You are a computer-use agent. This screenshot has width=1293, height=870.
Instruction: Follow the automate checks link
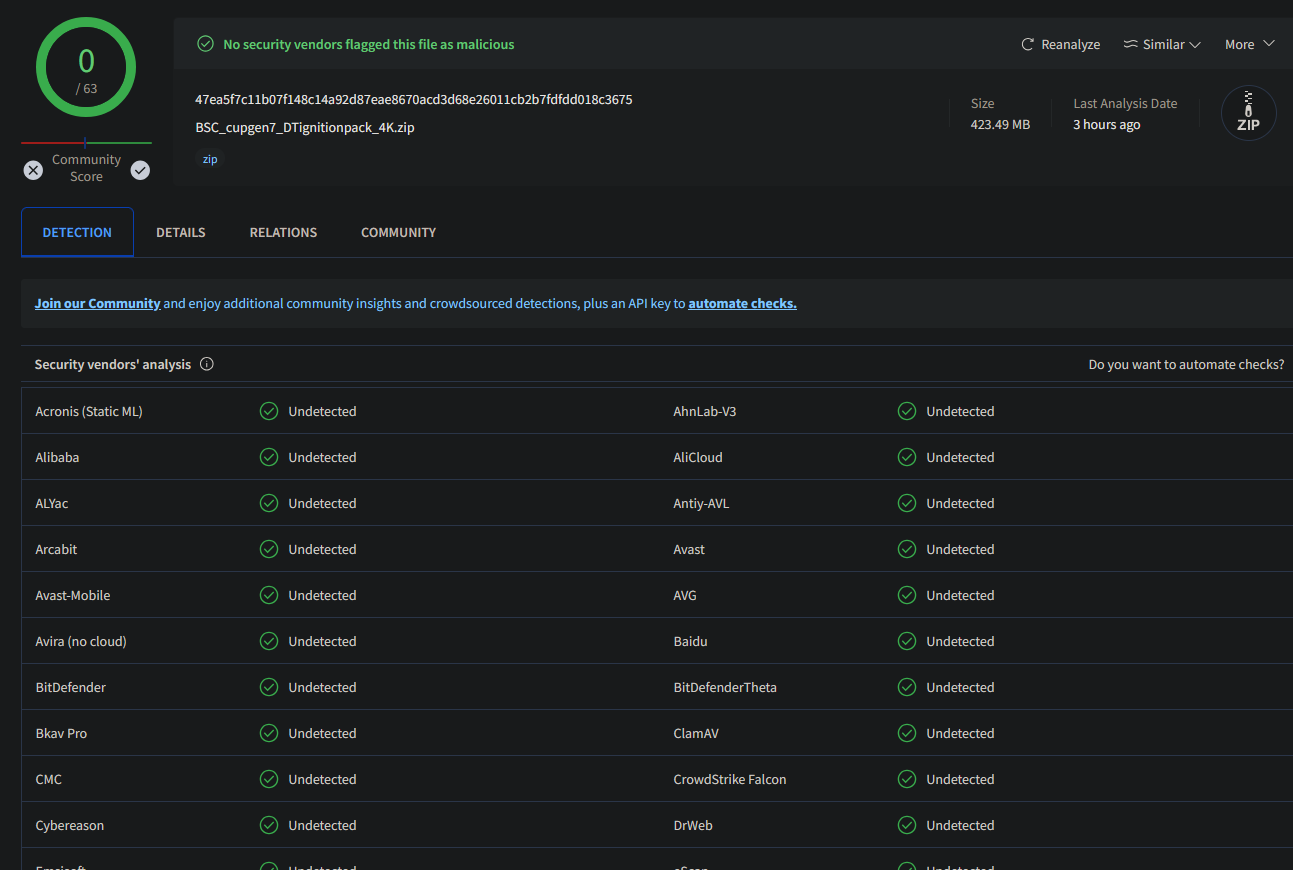[742, 303]
